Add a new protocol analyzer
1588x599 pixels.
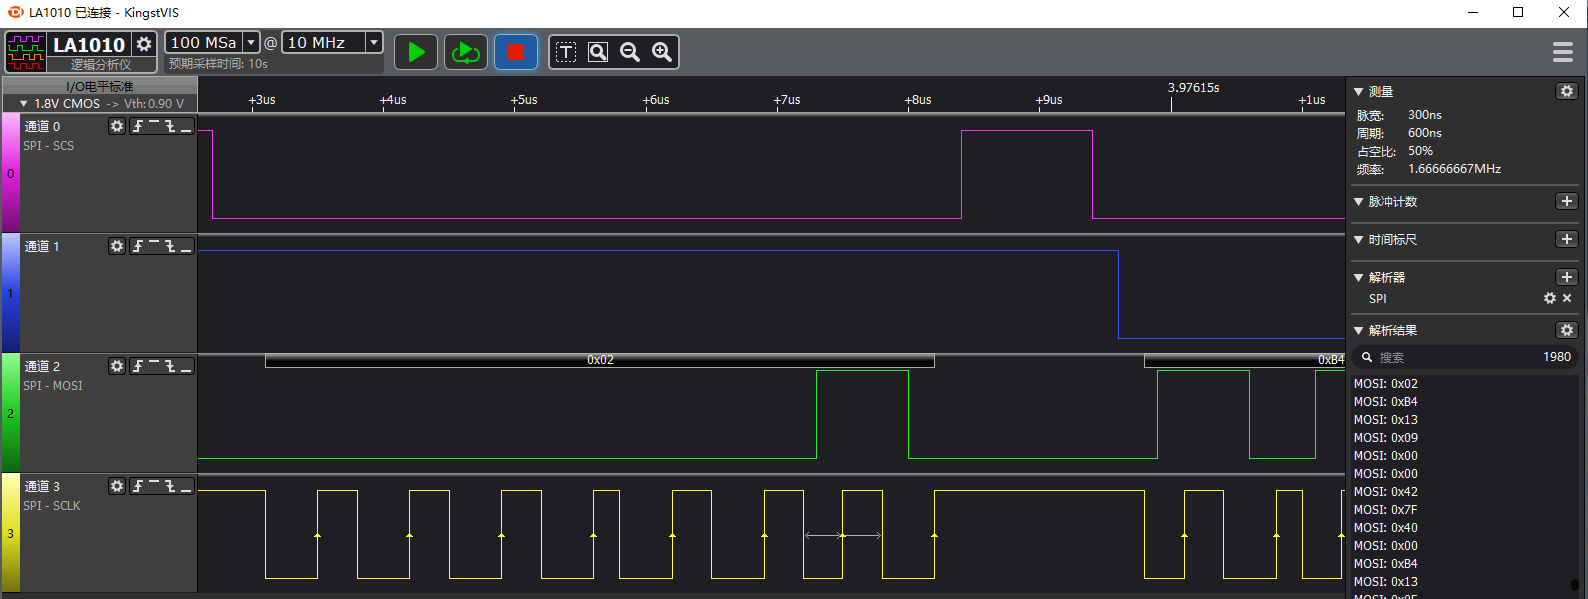[x=1567, y=277]
